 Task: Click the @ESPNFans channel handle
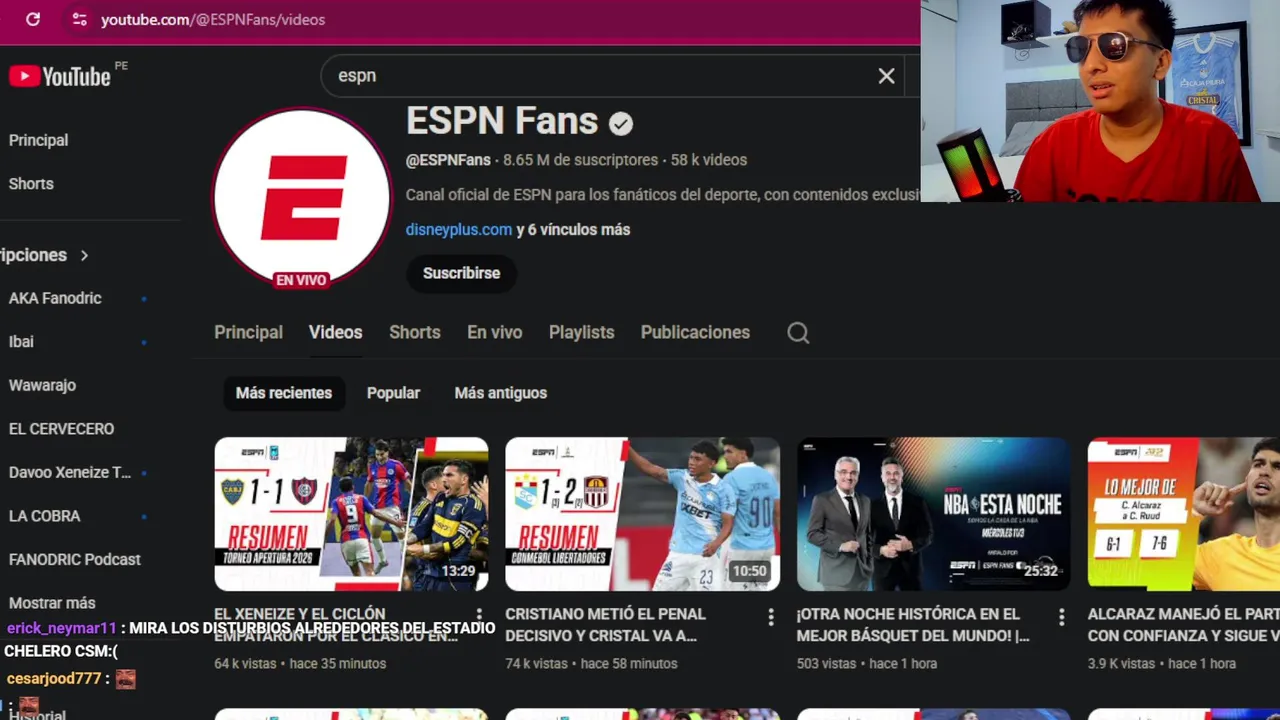(448, 160)
